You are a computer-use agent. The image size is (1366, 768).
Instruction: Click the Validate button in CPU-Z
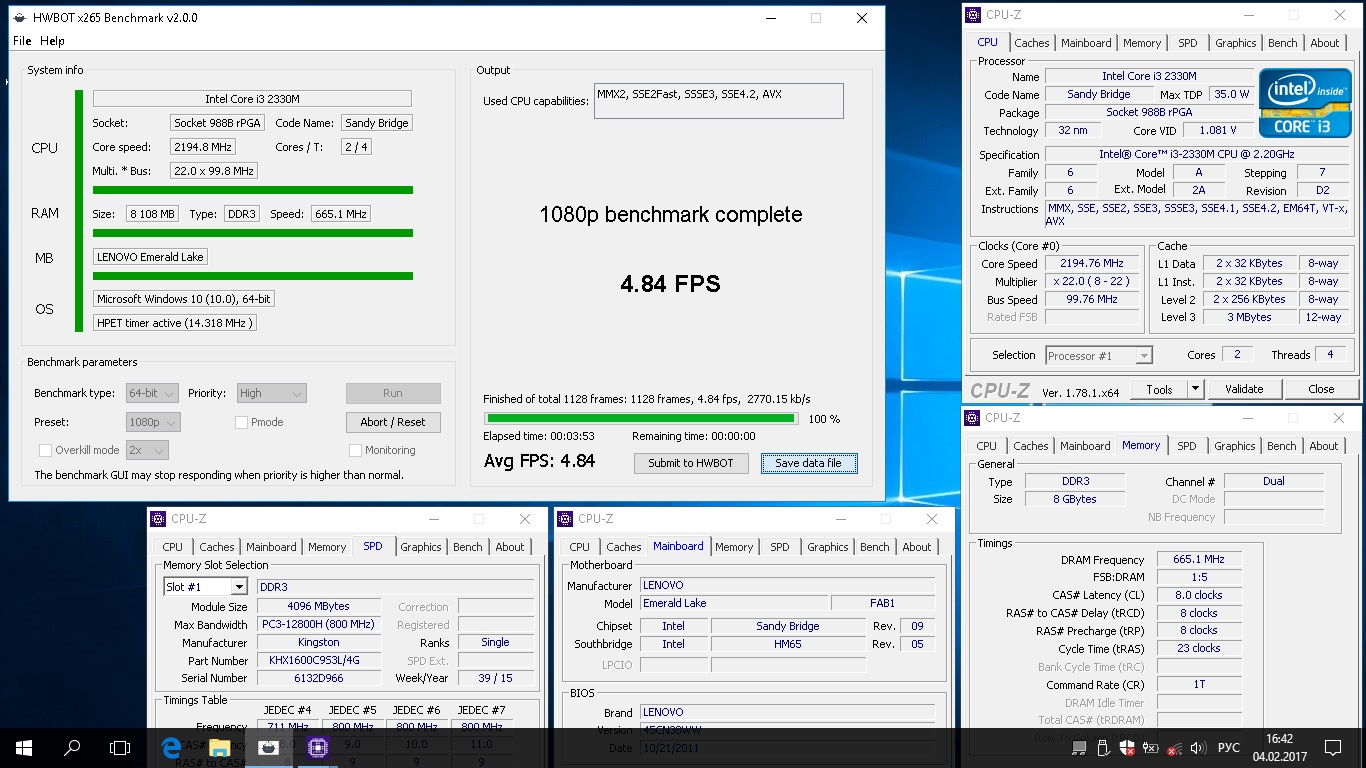[x=1244, y=389]
